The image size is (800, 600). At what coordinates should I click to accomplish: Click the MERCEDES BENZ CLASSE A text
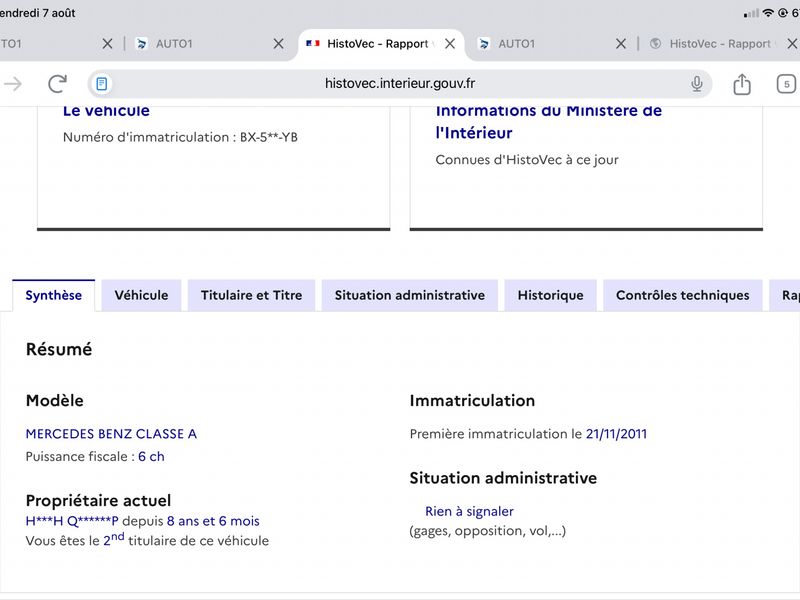click(111, 434)
